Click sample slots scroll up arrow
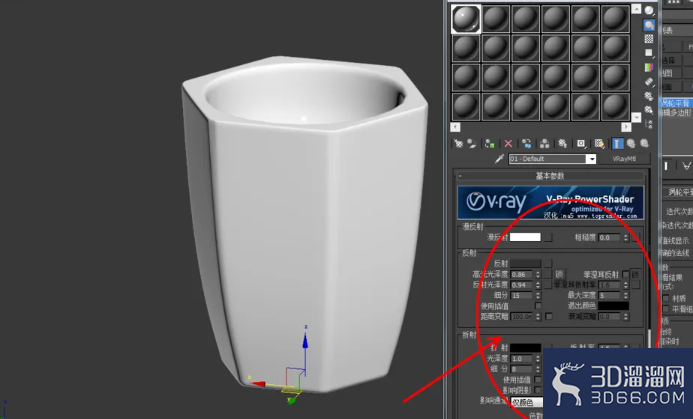Screen dimensions: 693x419 (636, 9)
